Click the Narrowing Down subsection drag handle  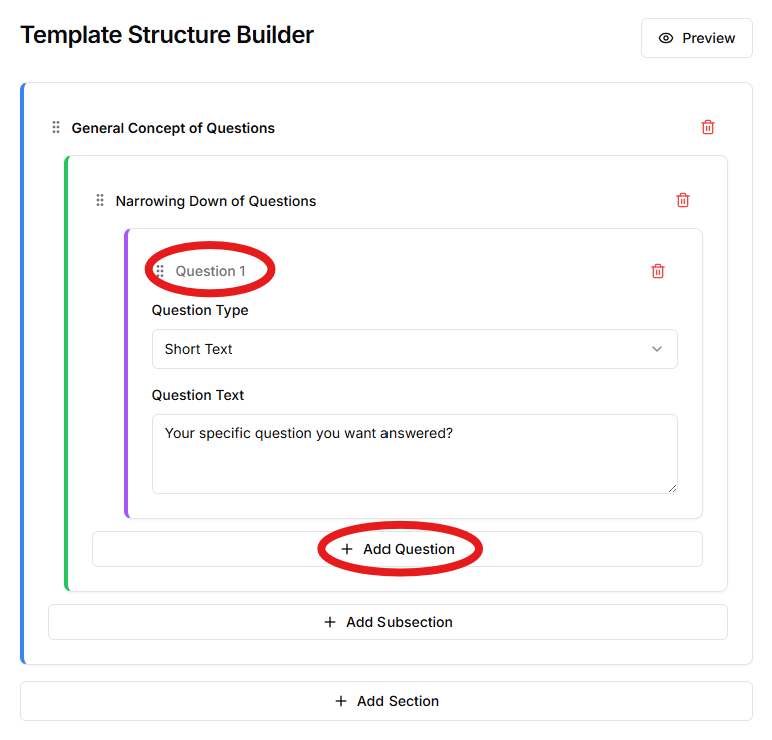coord(100,200)
